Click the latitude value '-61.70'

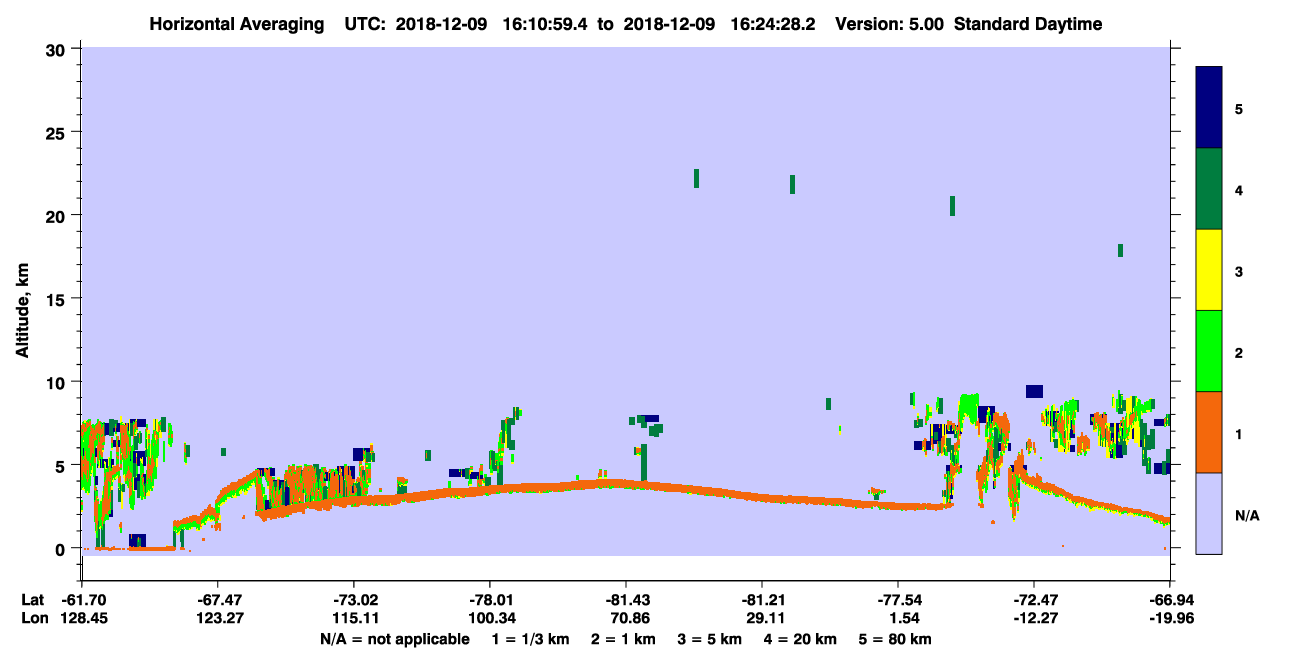[84, 600]
